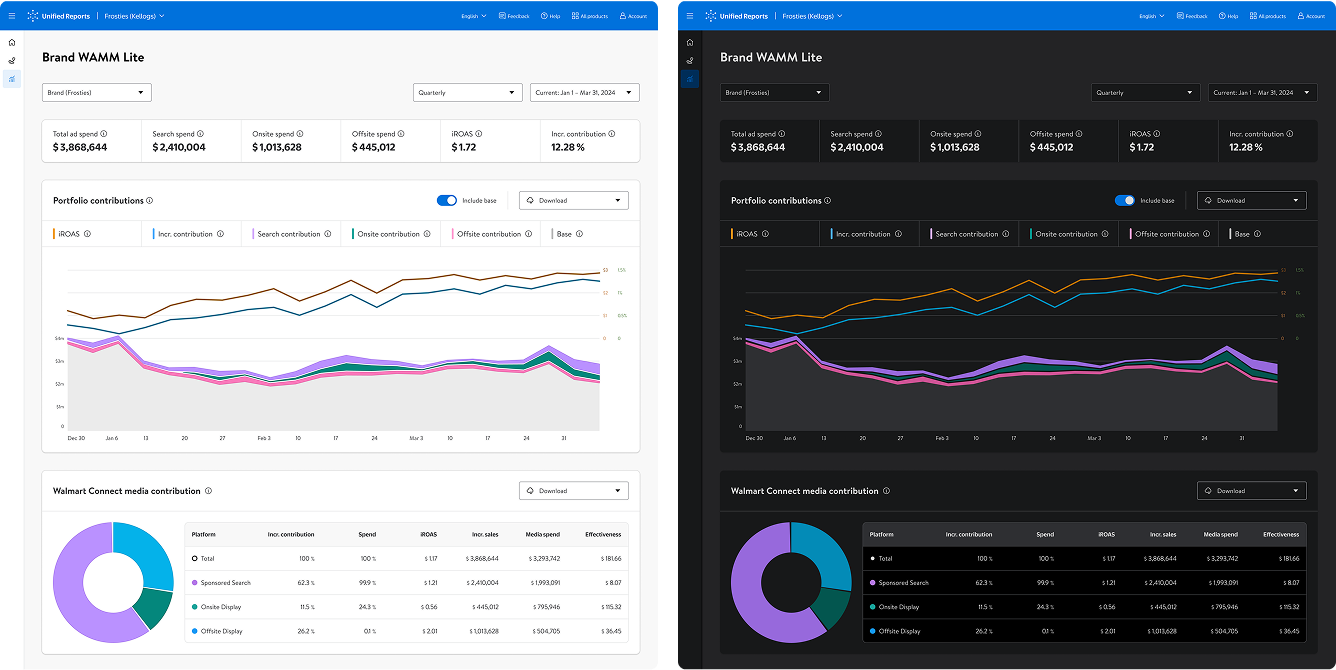Open Account in the dark-theme header
The width and height of the screenshot is (1336, 670).
pyautogui.click(x=1310, y=16)
